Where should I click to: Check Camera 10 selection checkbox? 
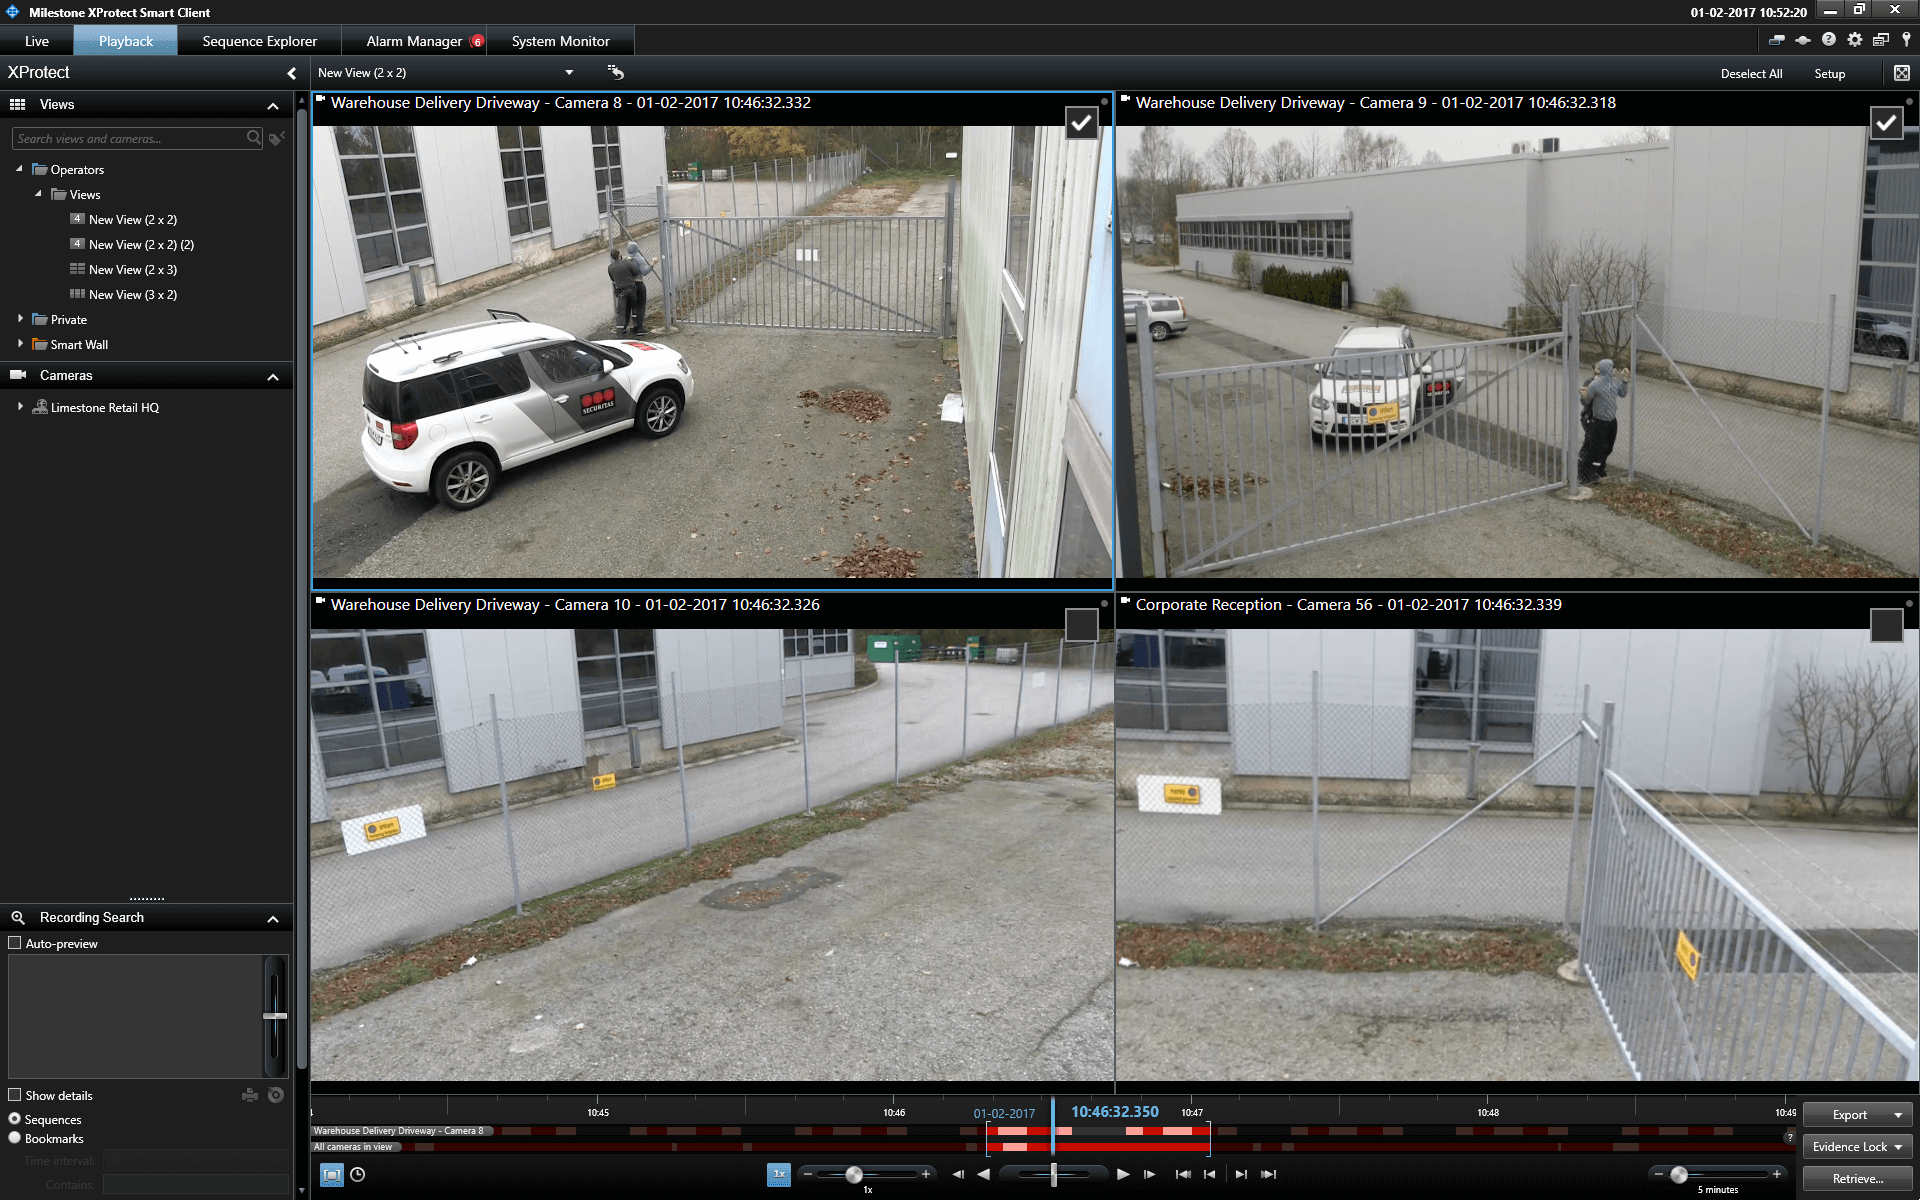(x=1081, y=625)
